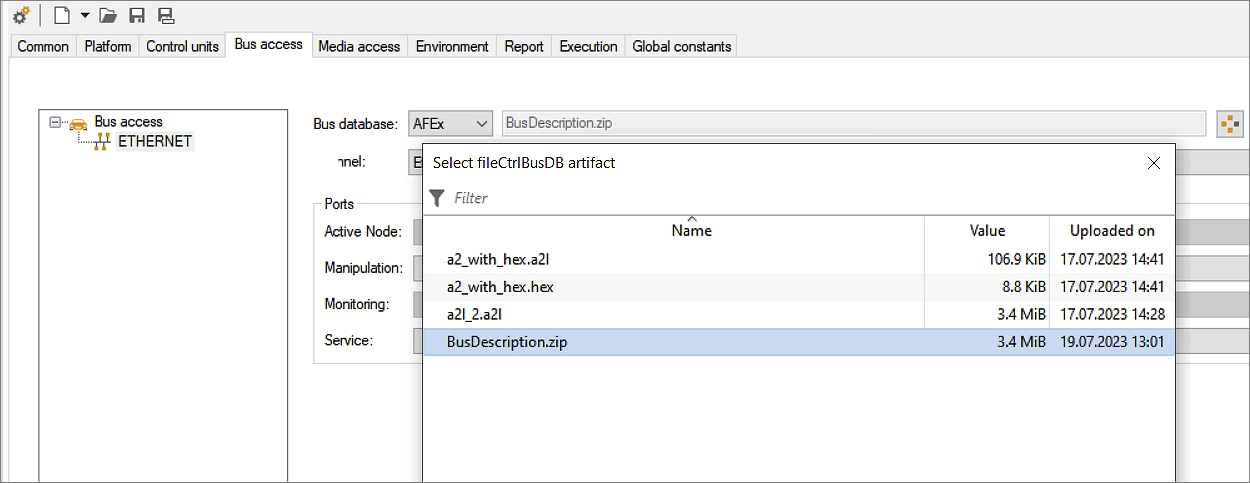This screenshot has height=483, width=1250.
Task: Click the Active Node port field
Action: pyautogui.click(x=418, y=232)
